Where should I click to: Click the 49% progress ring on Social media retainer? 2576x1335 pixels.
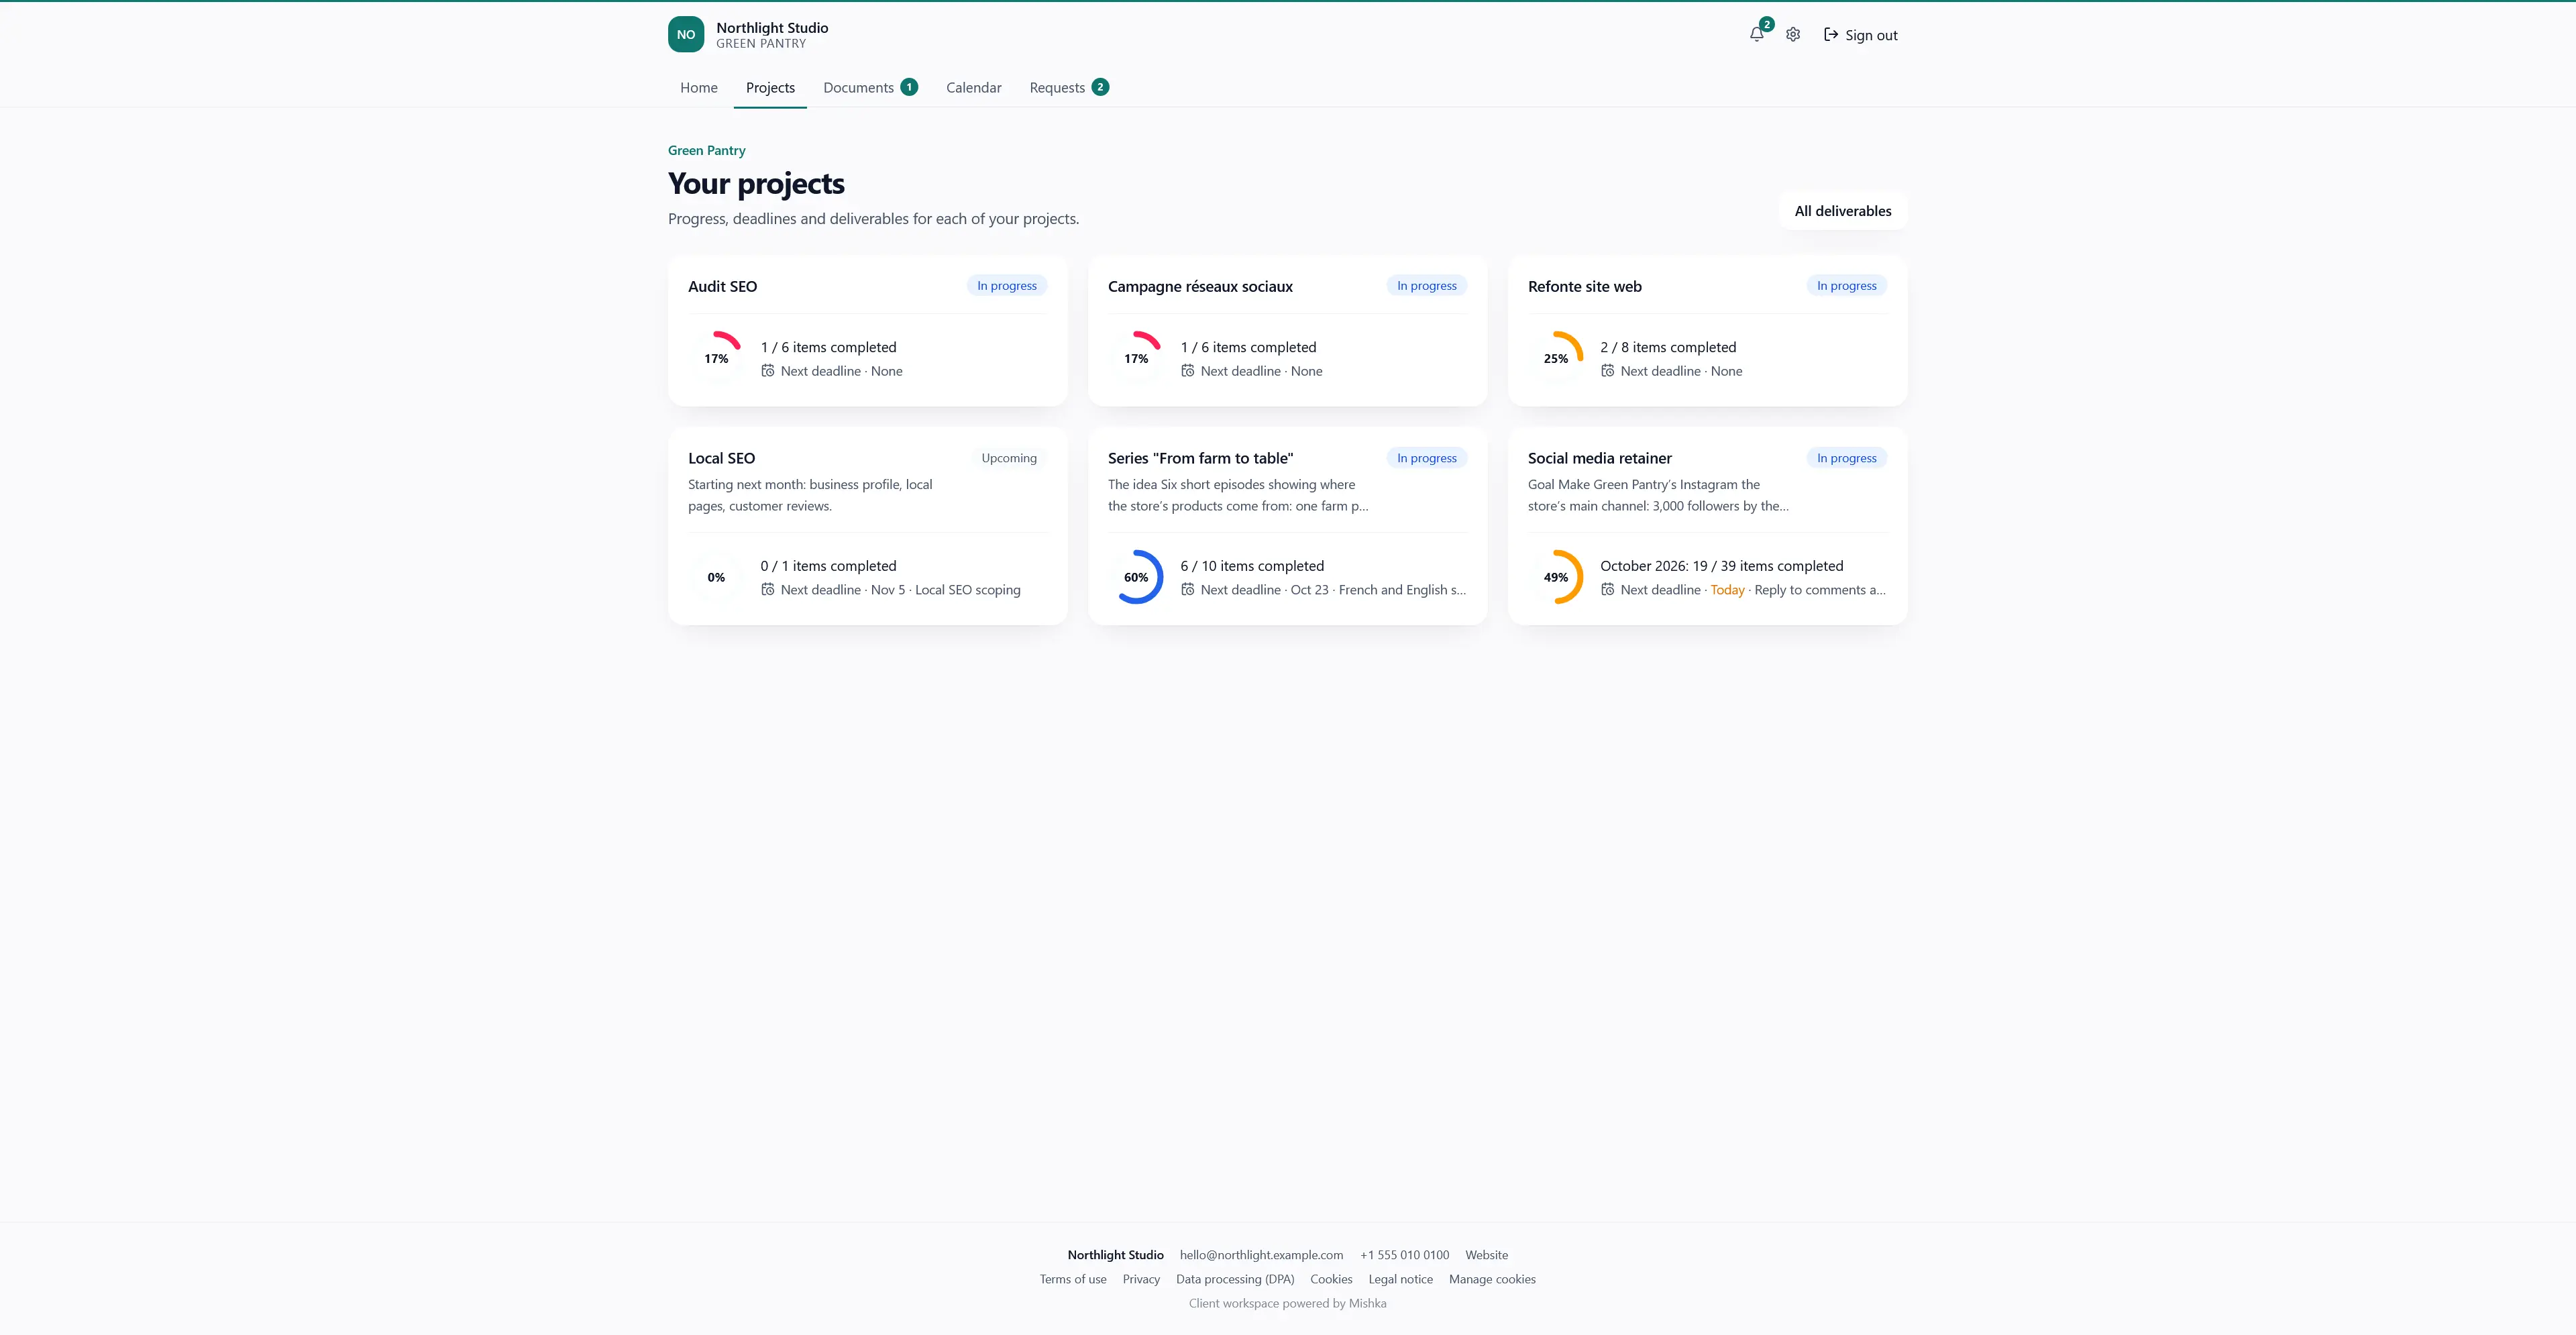click(x=1556, y=577)
